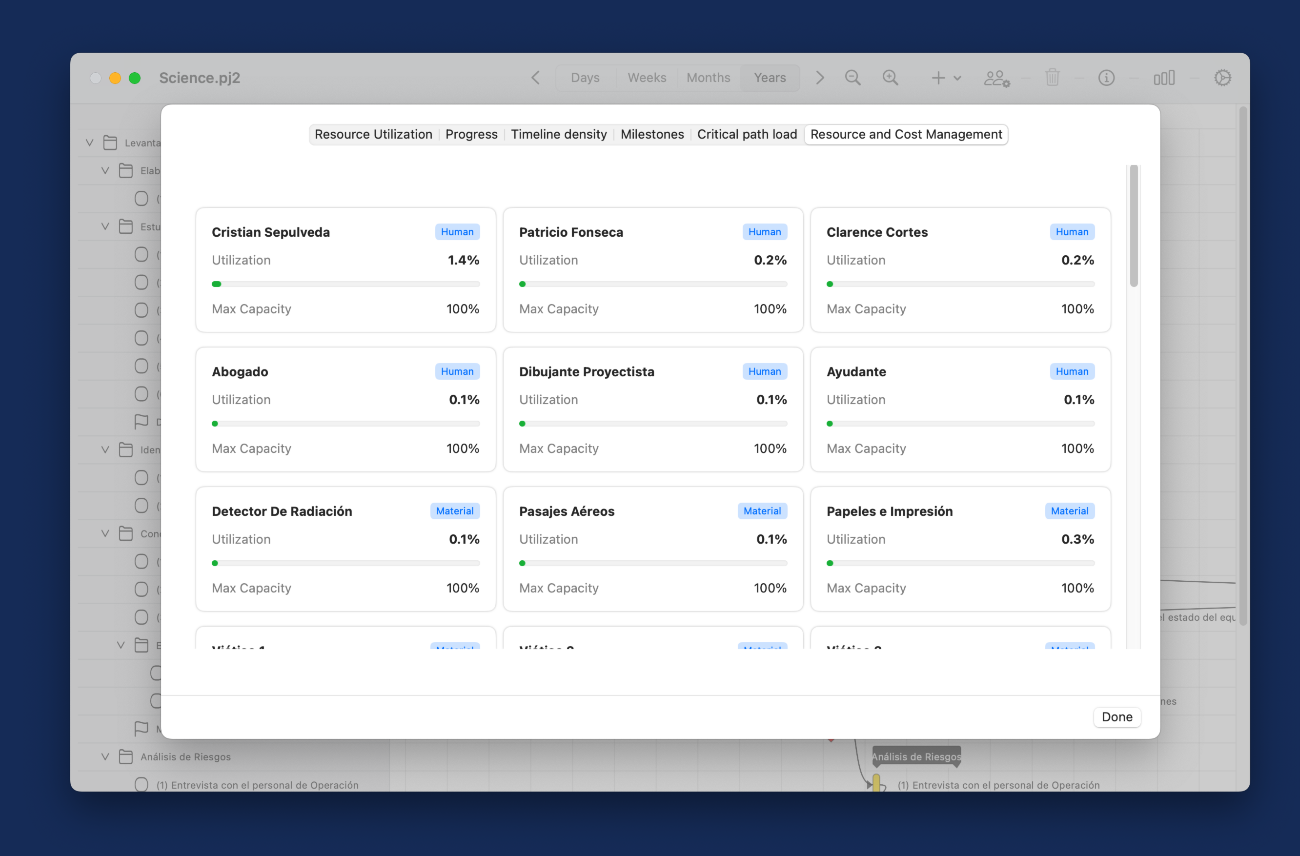This screenshot has width=1300, height=856.
Task: Switch to the Resource Utilization tab
Action: pos(373,134)
